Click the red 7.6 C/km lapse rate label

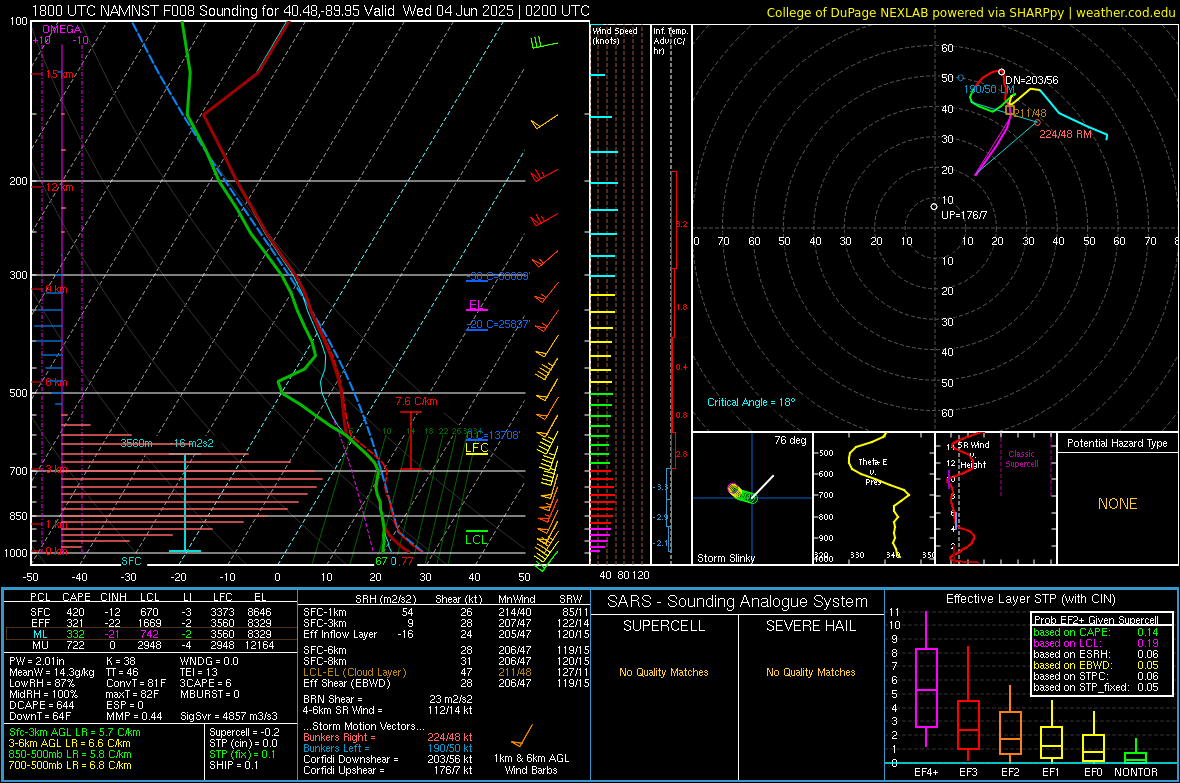416,401
